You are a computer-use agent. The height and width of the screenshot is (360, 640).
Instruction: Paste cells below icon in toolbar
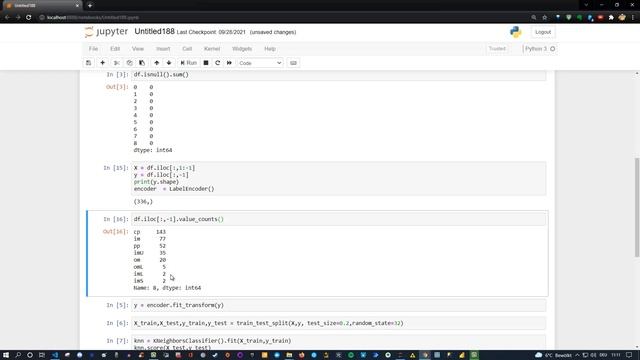pos(142,63)
